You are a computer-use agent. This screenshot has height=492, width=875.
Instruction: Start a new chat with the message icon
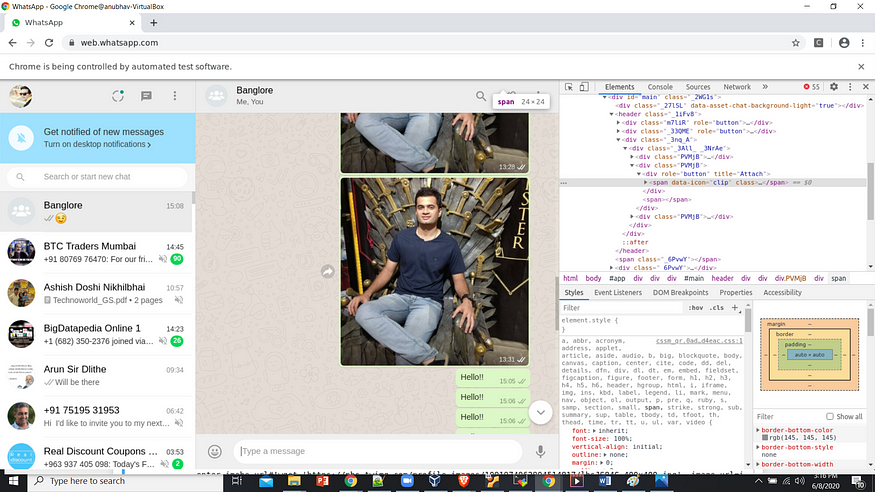click(146, 96)
